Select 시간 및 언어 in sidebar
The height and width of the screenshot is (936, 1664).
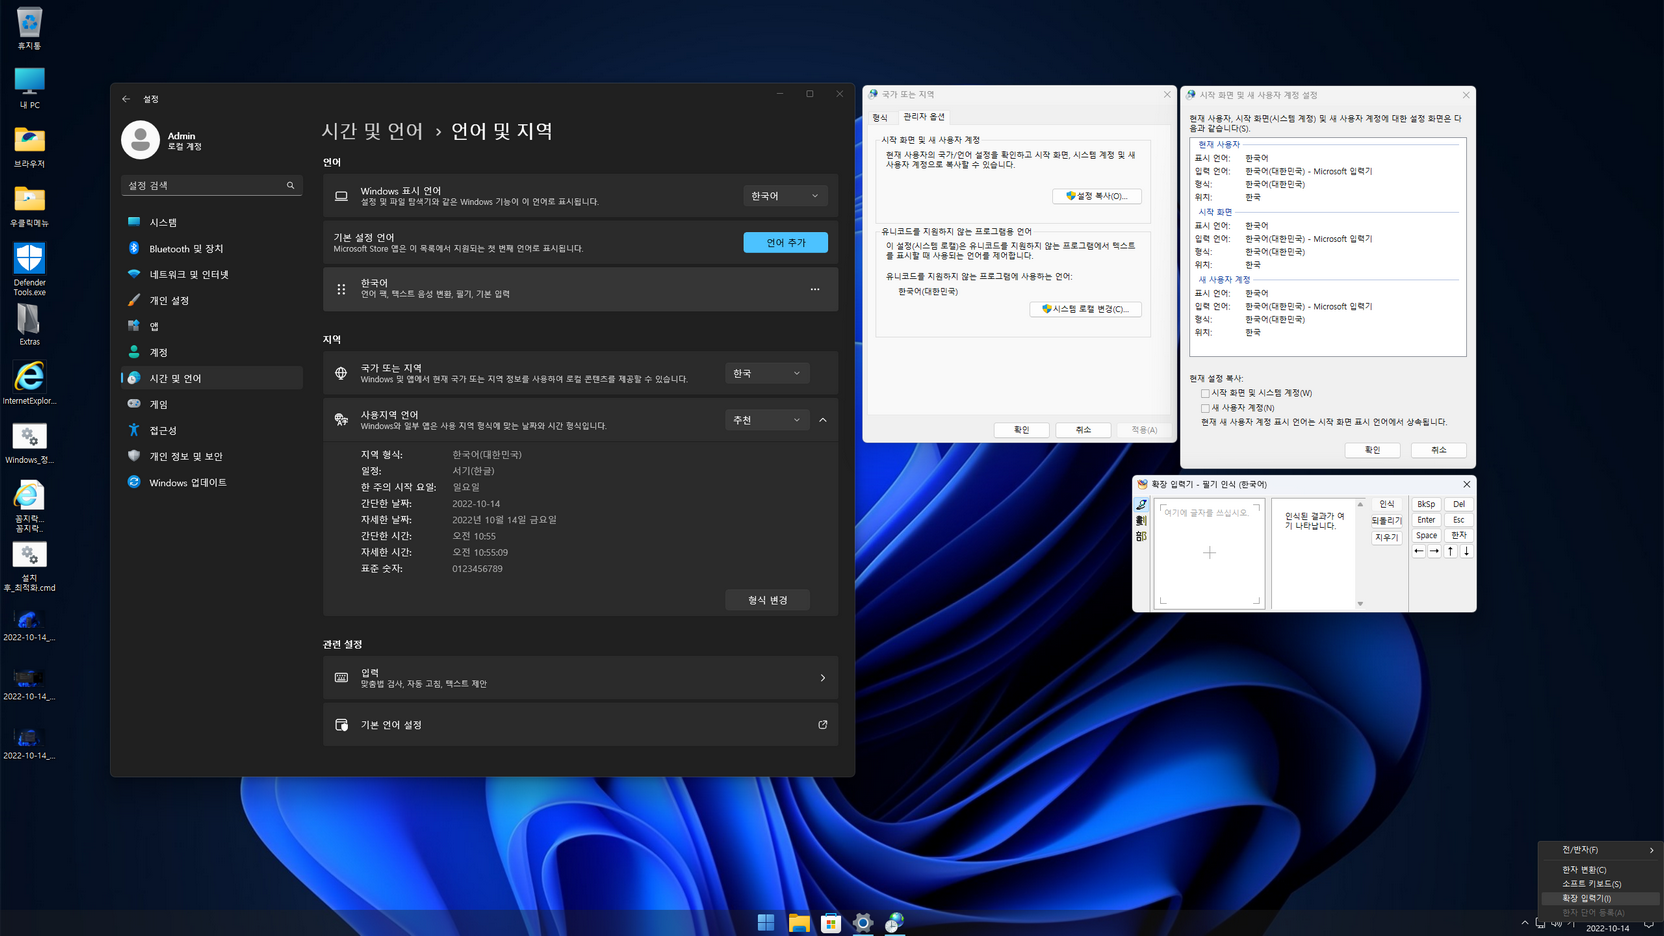(x=211, y=378)
